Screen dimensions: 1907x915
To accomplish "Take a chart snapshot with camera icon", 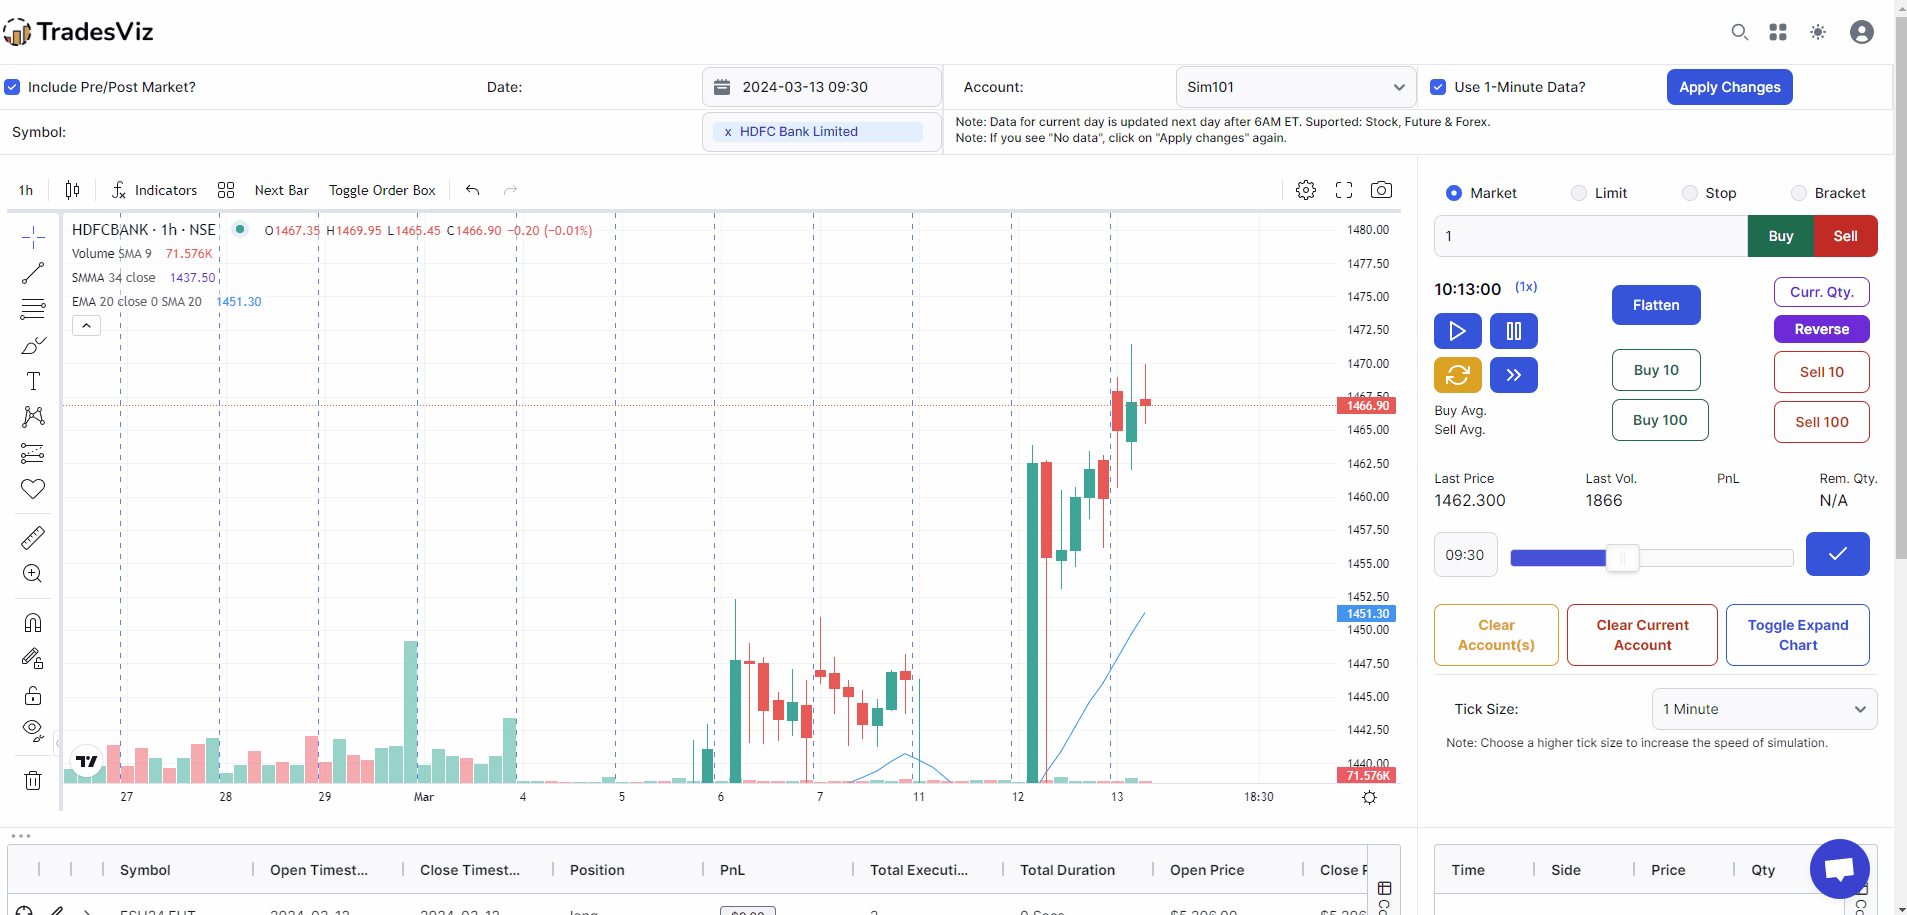I will coord(1382,190).
